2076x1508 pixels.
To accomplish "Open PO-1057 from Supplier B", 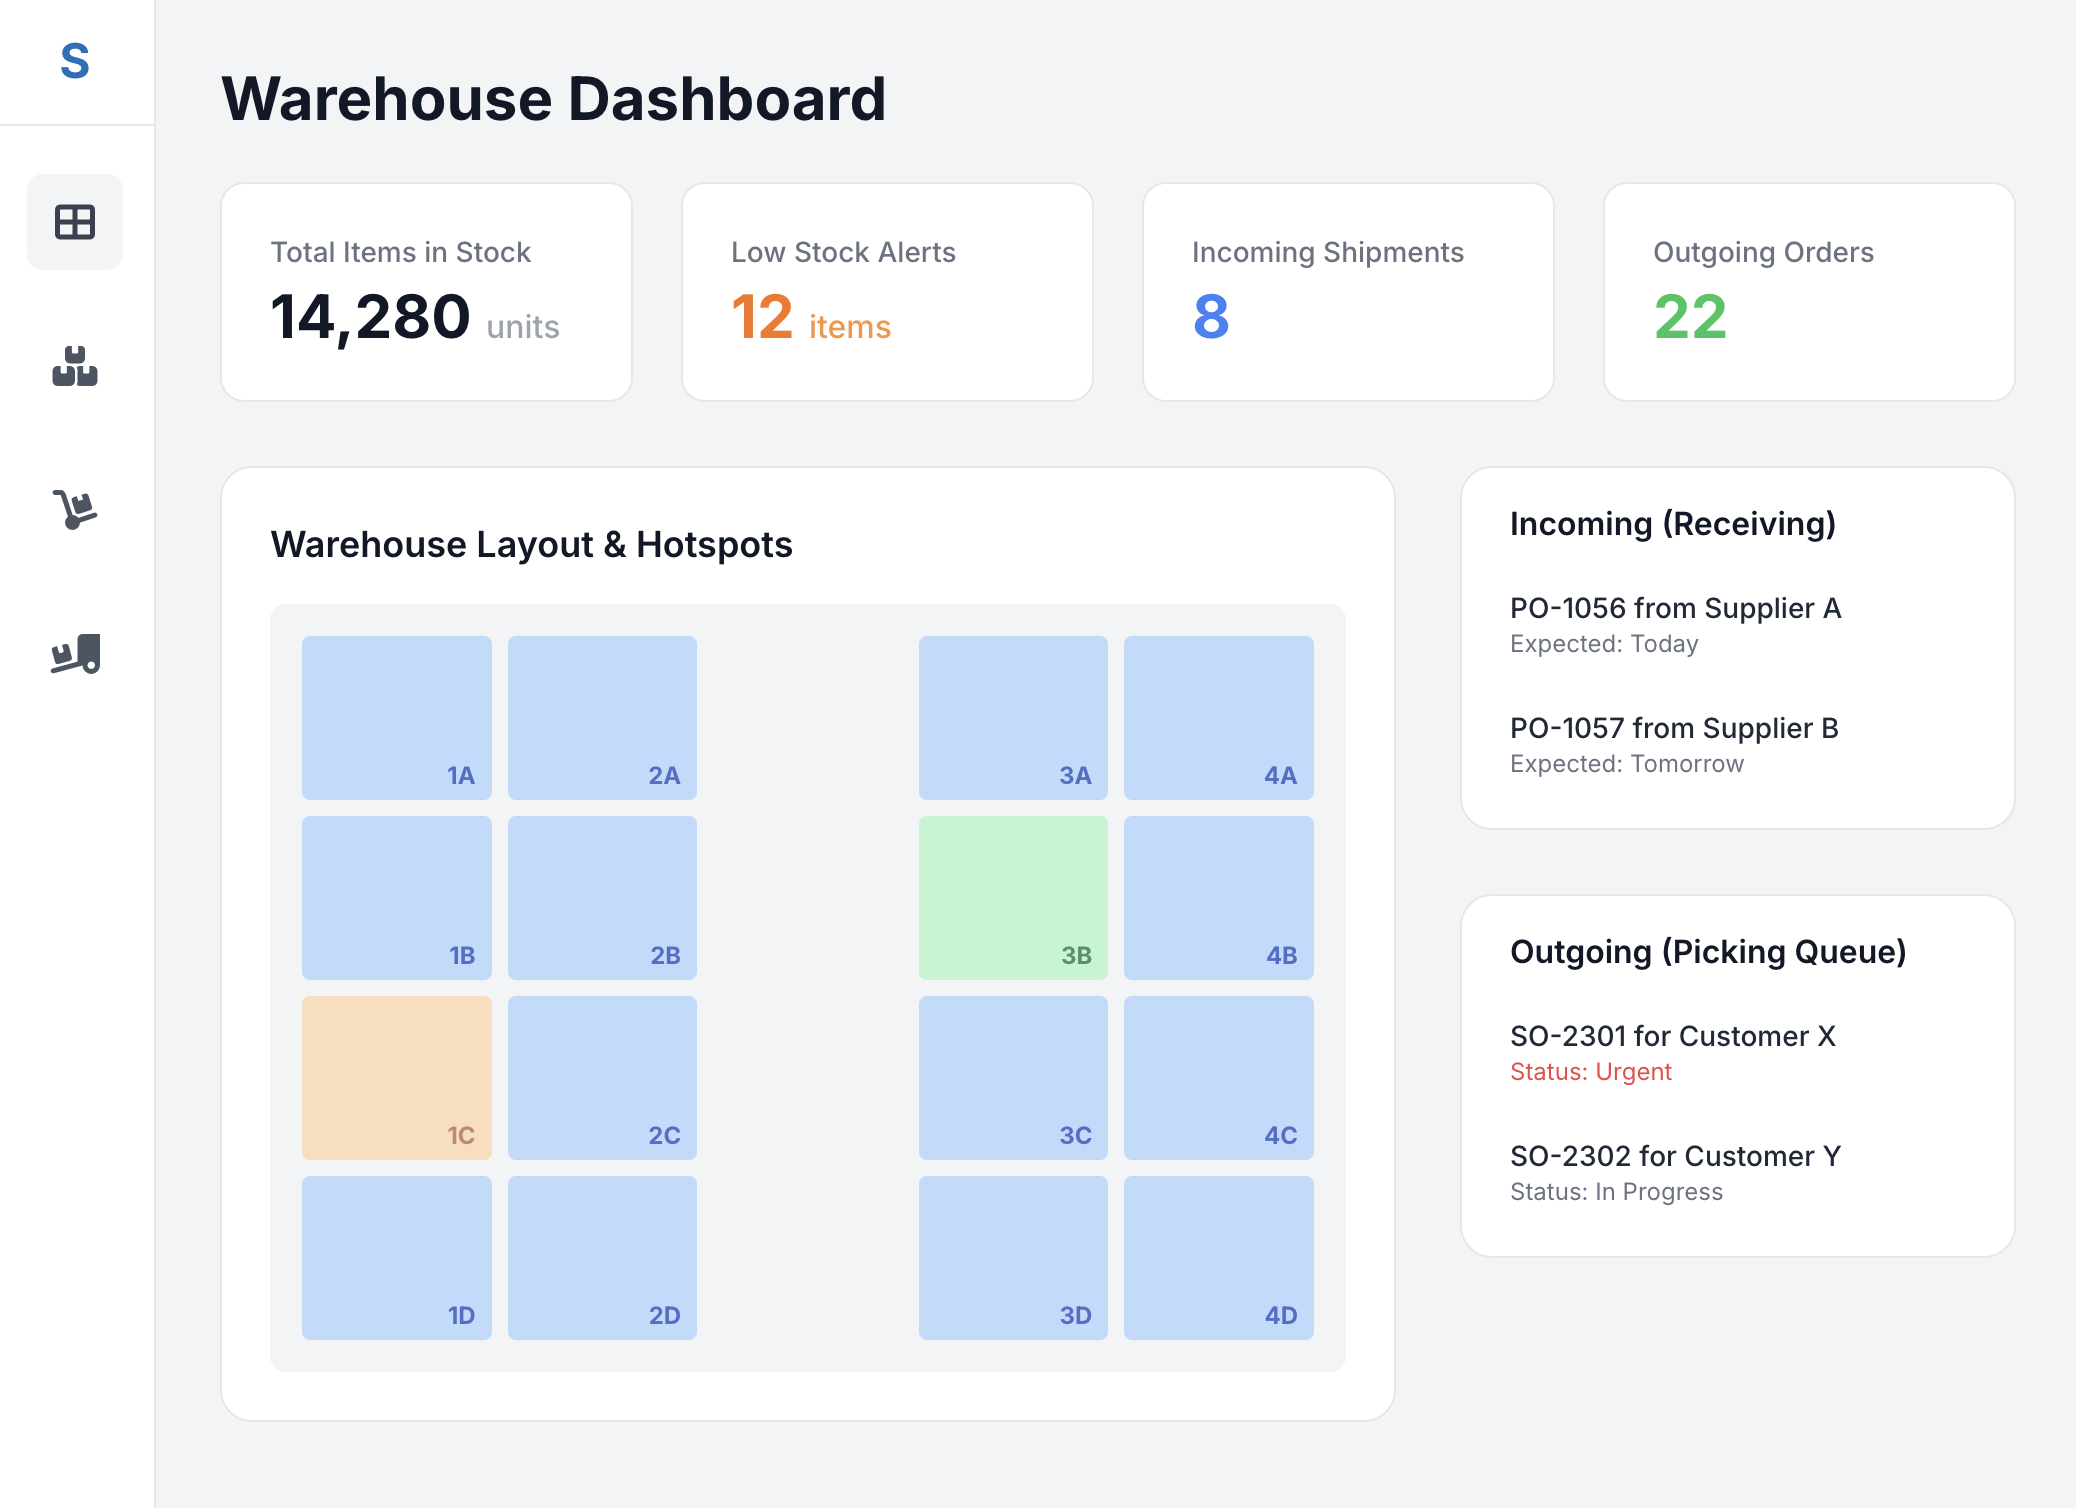I will [x=1674, y=728].
